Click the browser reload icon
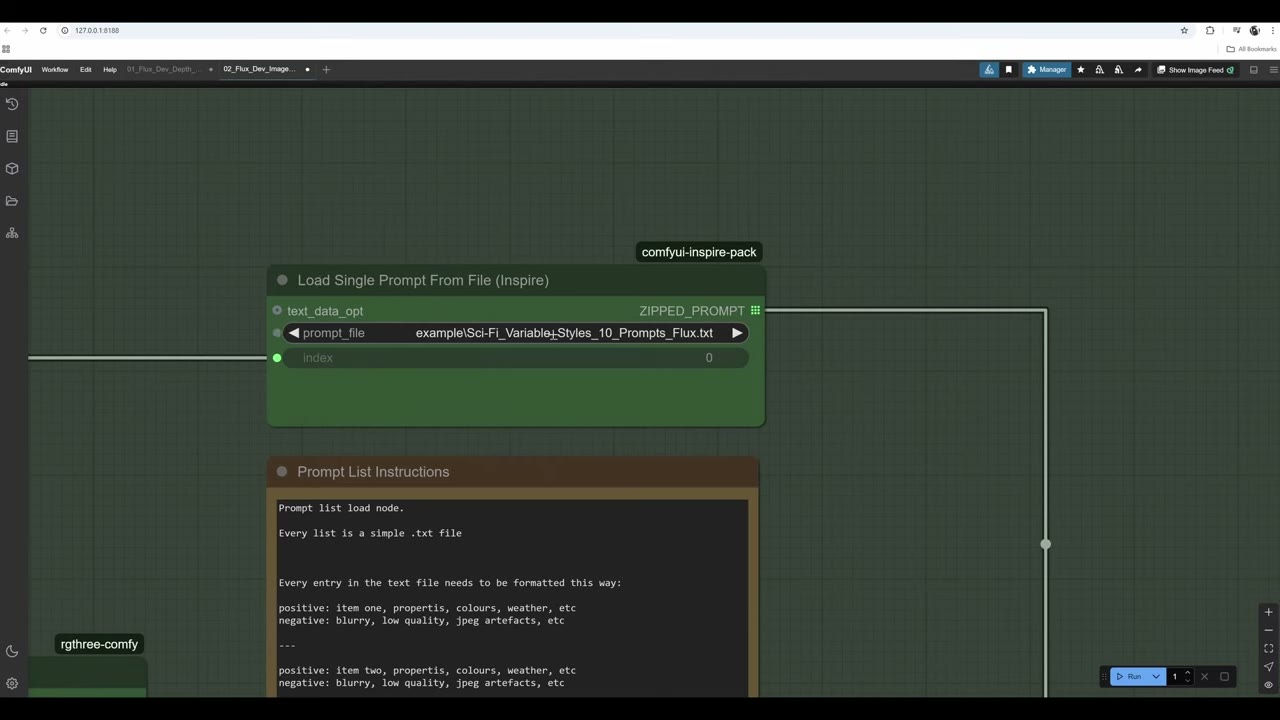 tap(43, 31)
